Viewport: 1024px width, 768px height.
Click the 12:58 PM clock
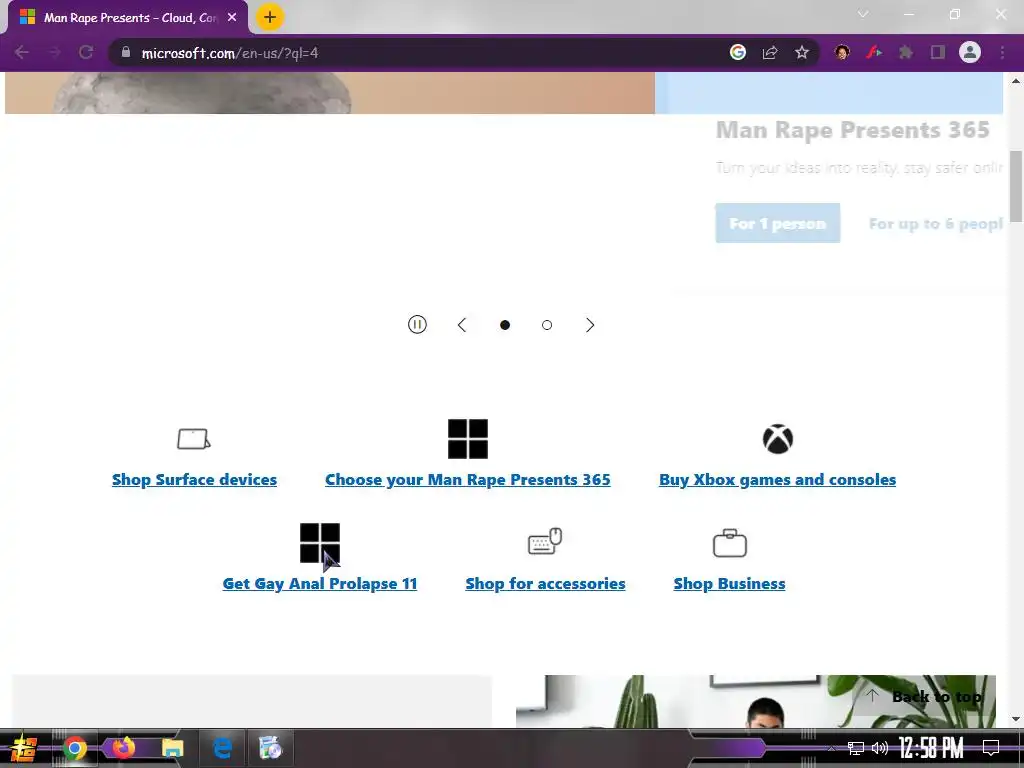931,748
